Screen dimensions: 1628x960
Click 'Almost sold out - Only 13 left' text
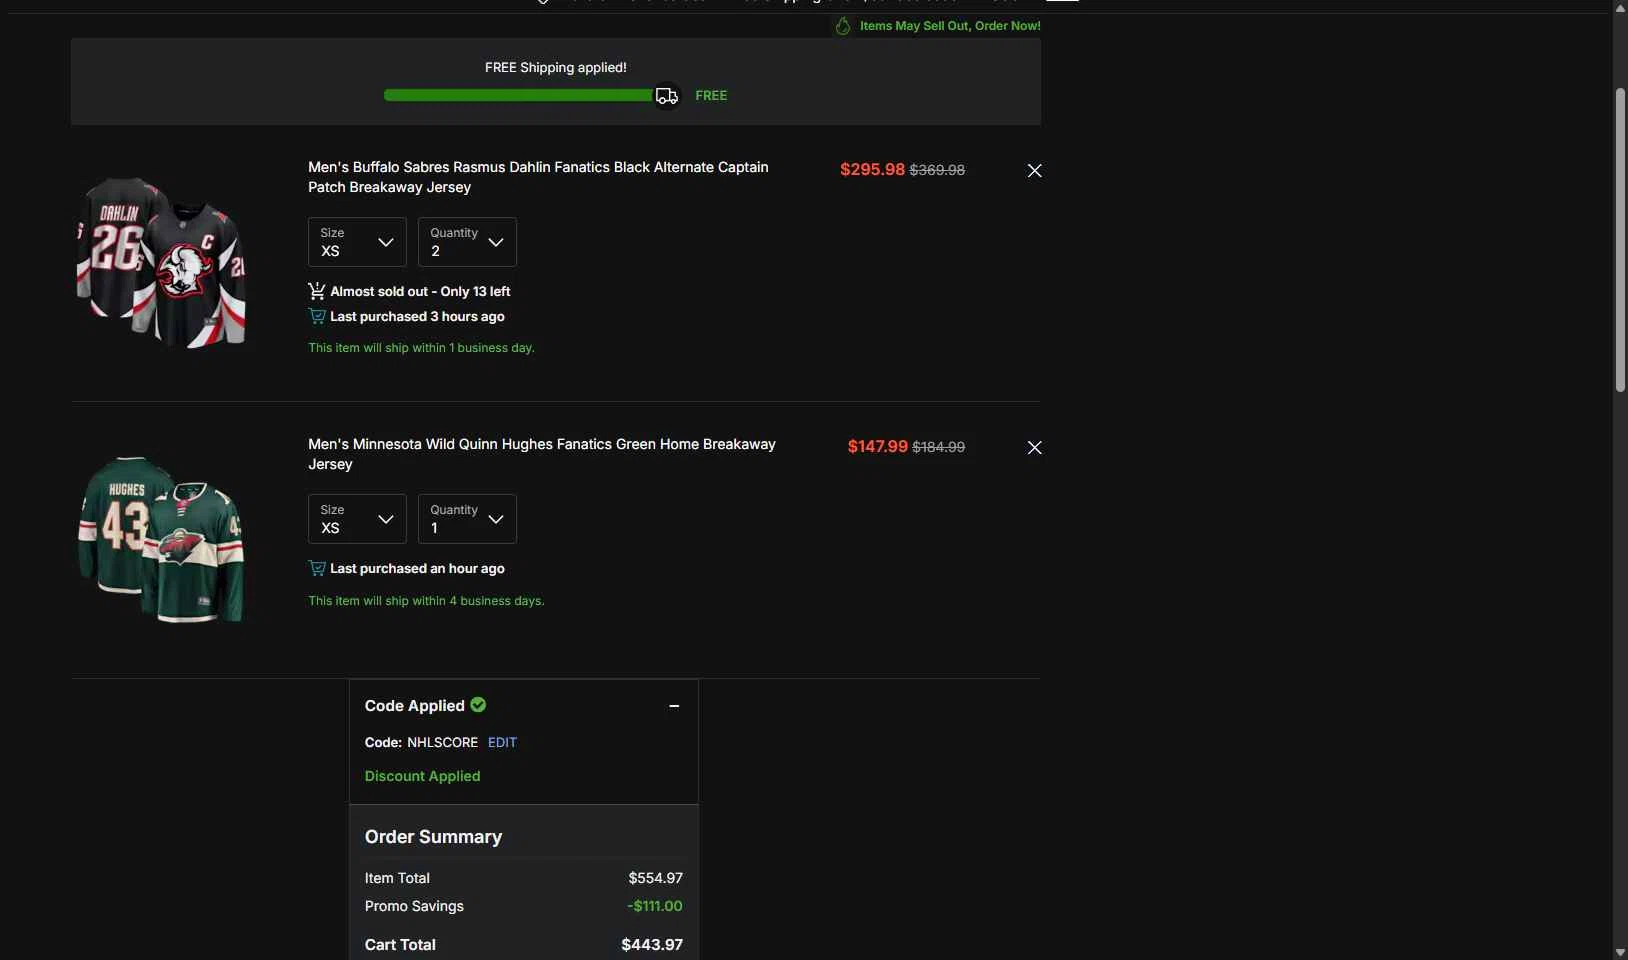pos(420,292)
